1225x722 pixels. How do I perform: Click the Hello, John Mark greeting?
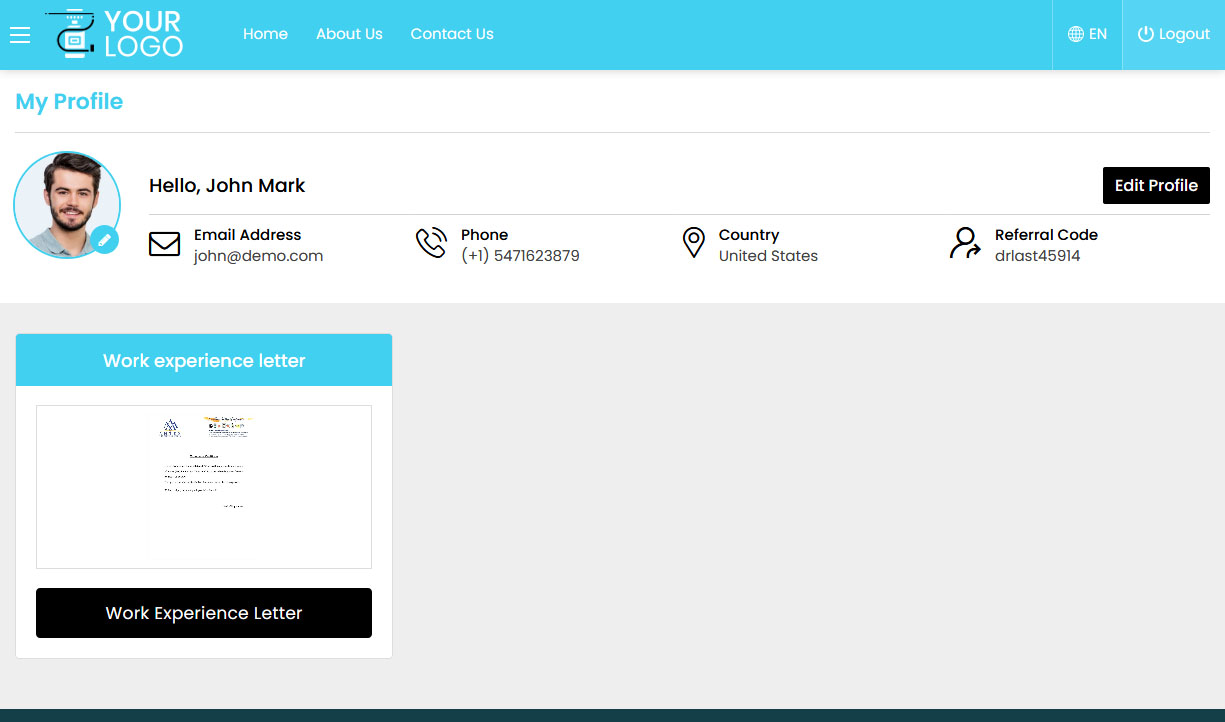[x=227, y=185]
